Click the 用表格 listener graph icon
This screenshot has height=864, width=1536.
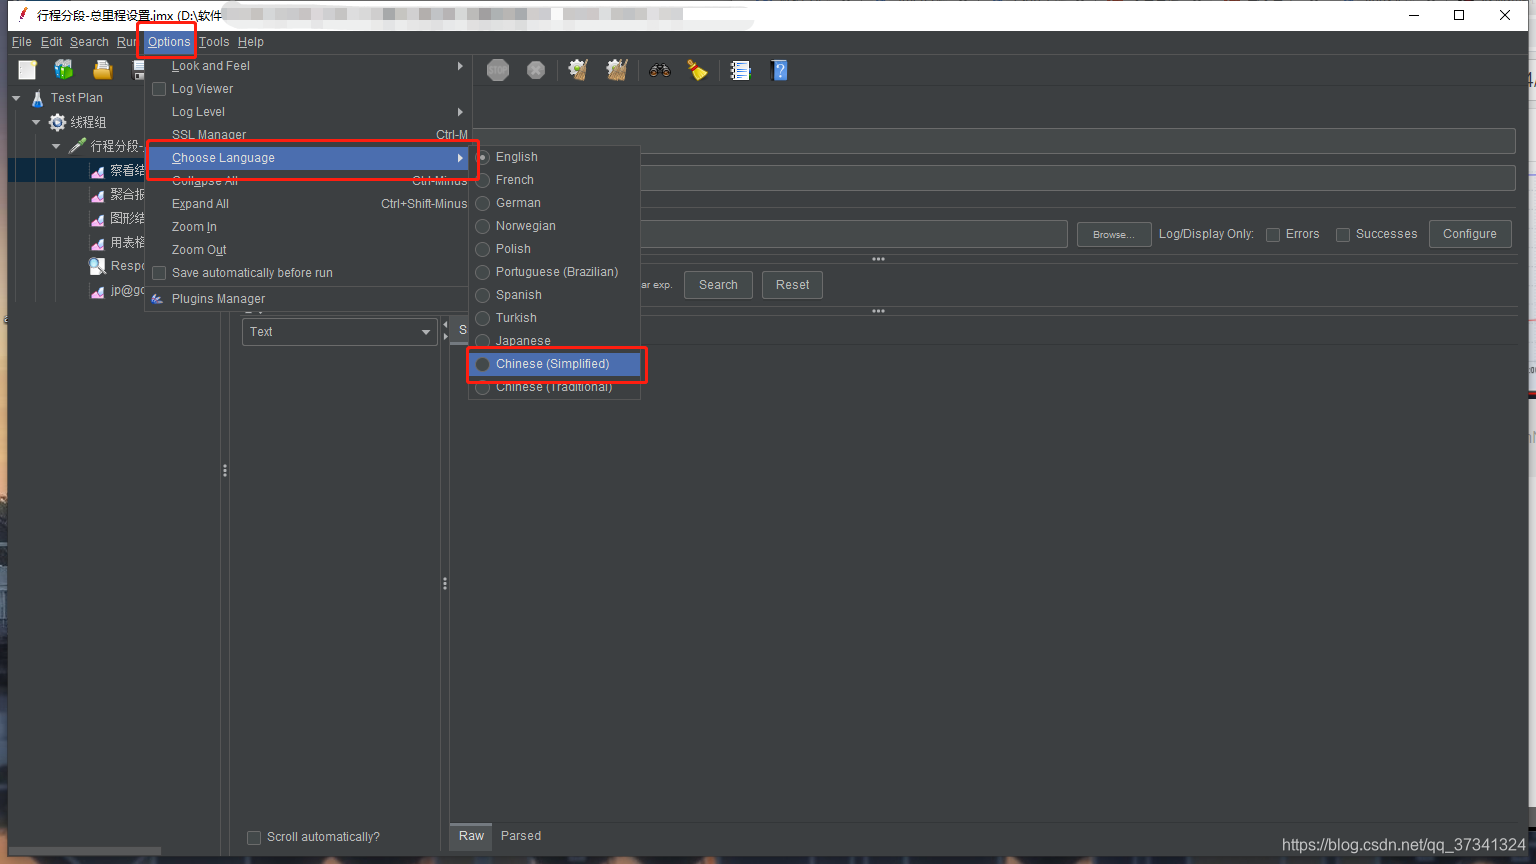[97, 243]
